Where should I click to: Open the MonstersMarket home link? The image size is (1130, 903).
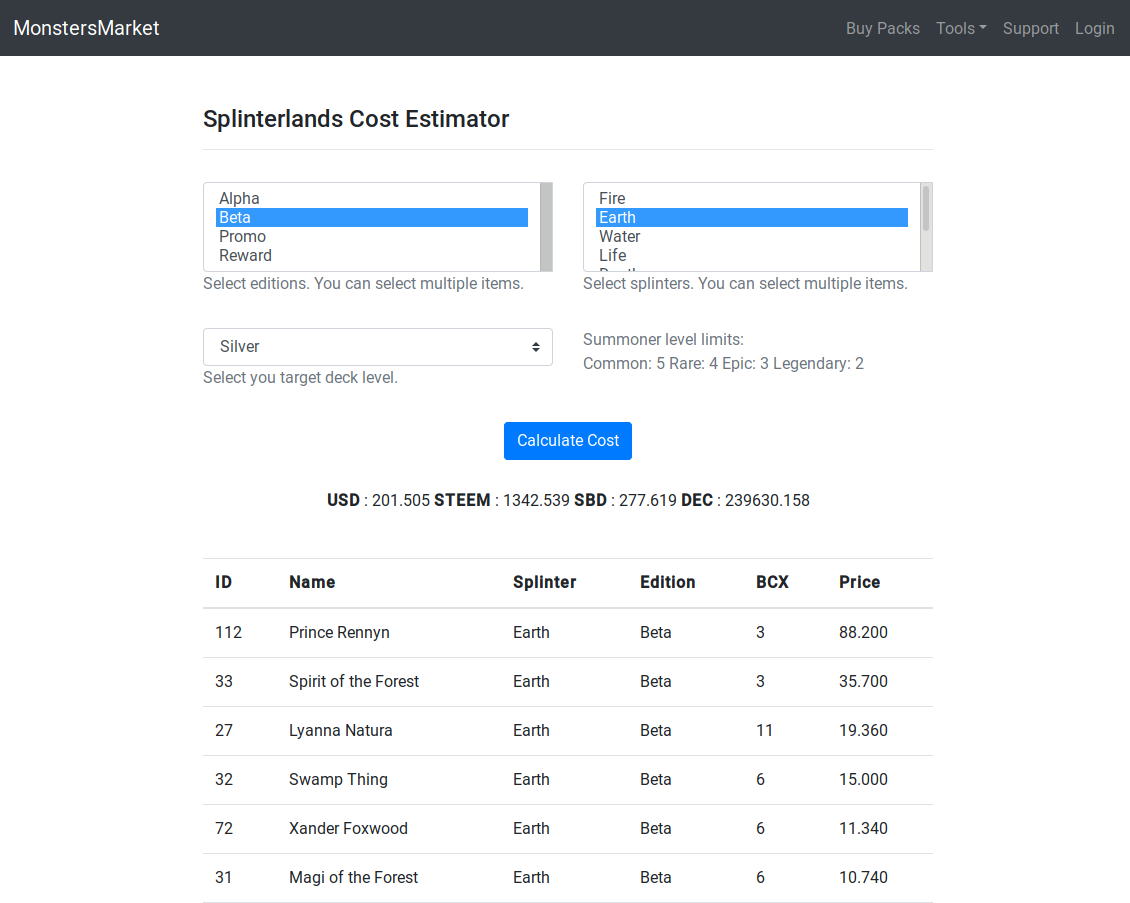(86, 28)
